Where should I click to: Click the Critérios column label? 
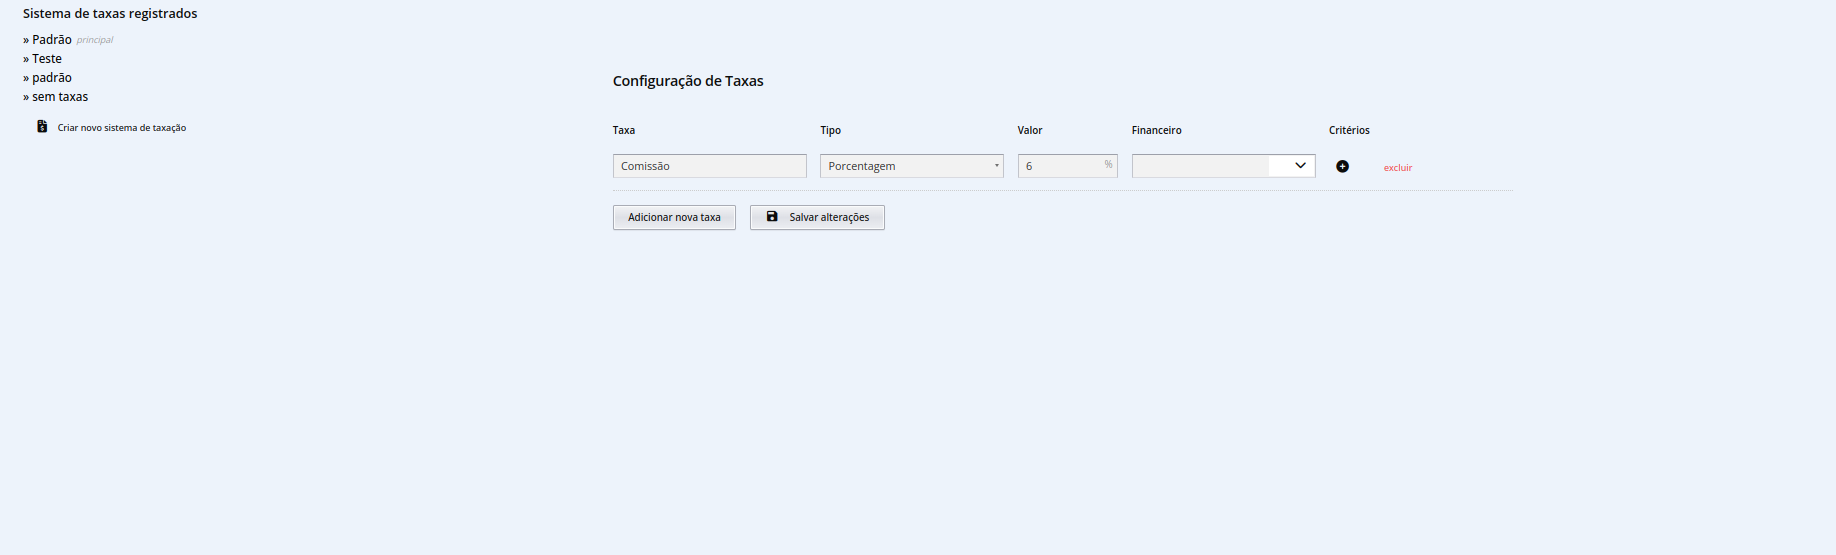[x=1349, y=130]
